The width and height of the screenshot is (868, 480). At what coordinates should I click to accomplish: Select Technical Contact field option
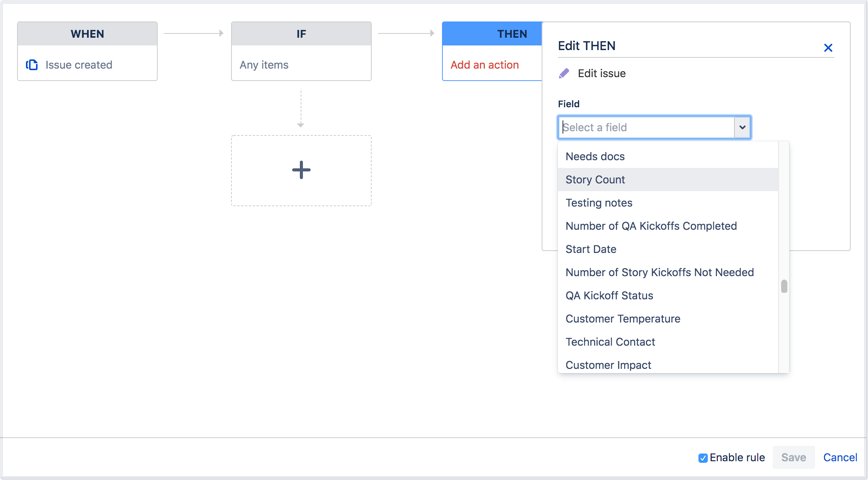click(610, 342)
